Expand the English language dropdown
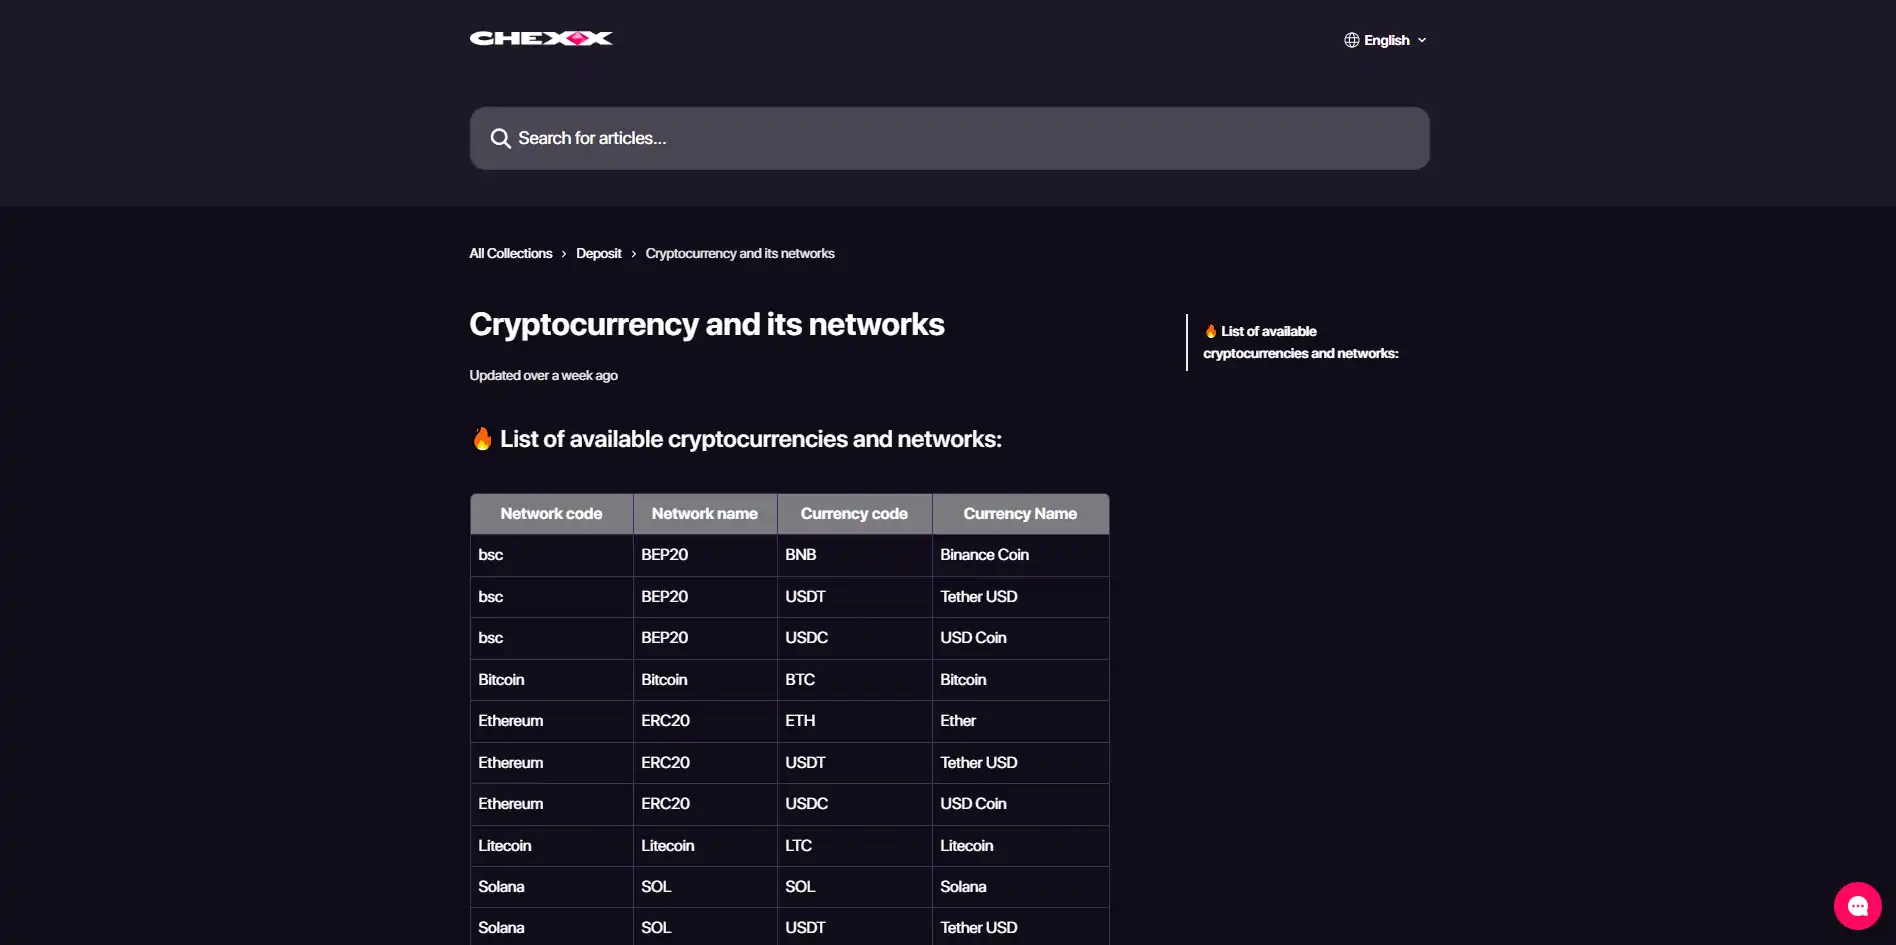The height and width of the screenshot is (945, 1896). 1386,40
